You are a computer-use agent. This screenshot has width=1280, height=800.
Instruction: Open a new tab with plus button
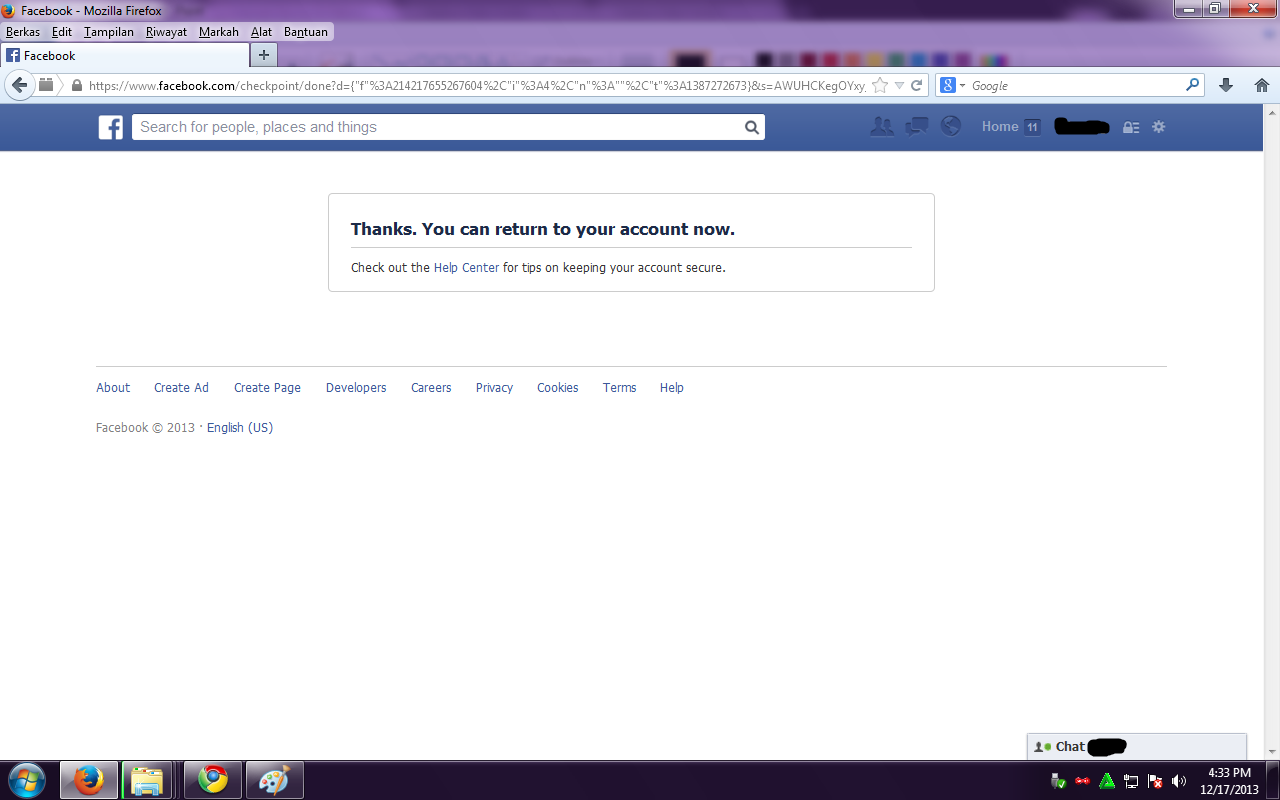pyautogui.click(x=264, y=55)
